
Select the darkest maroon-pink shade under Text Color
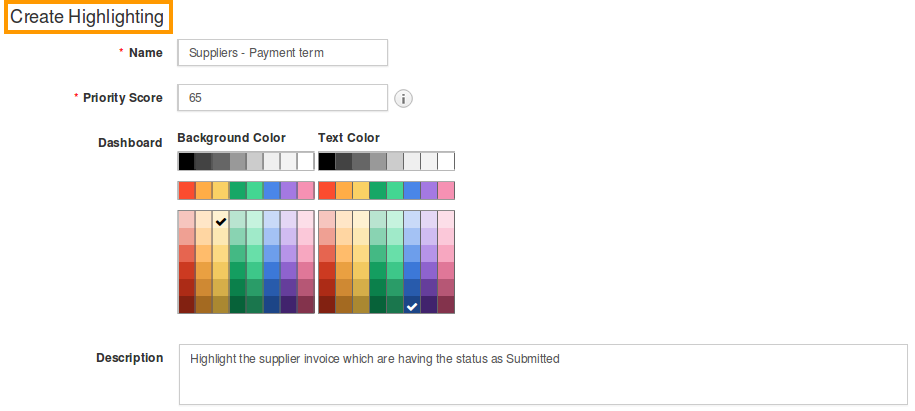[x=446, y=305]
